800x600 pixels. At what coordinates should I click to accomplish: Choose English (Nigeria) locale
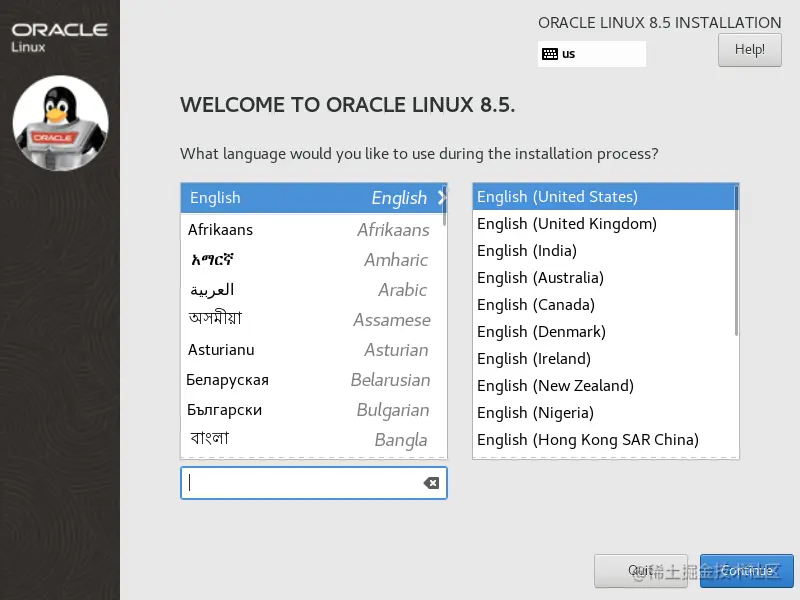(x=605, y=413)
